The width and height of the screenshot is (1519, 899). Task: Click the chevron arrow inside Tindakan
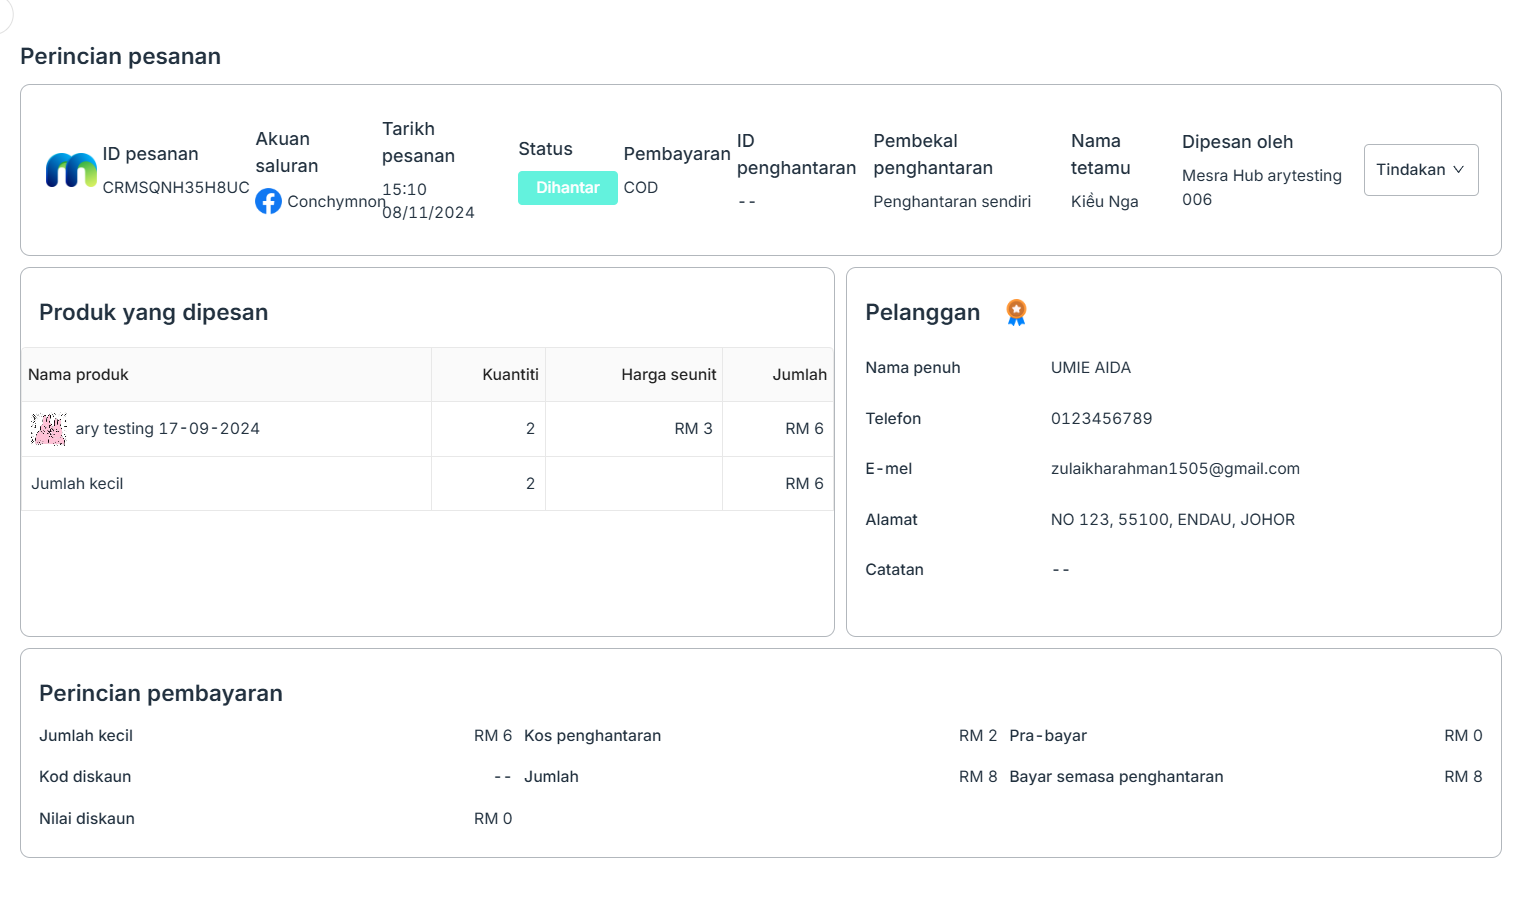pyautogui.click(x=1458, y=170)
